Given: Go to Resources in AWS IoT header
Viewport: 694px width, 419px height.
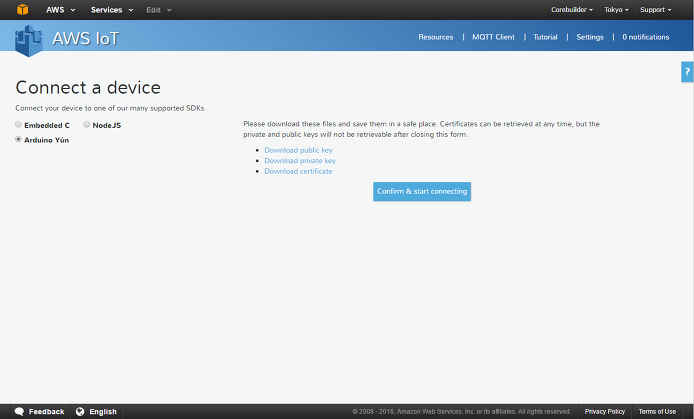Looking at the screenshot, I should point(436,37).
